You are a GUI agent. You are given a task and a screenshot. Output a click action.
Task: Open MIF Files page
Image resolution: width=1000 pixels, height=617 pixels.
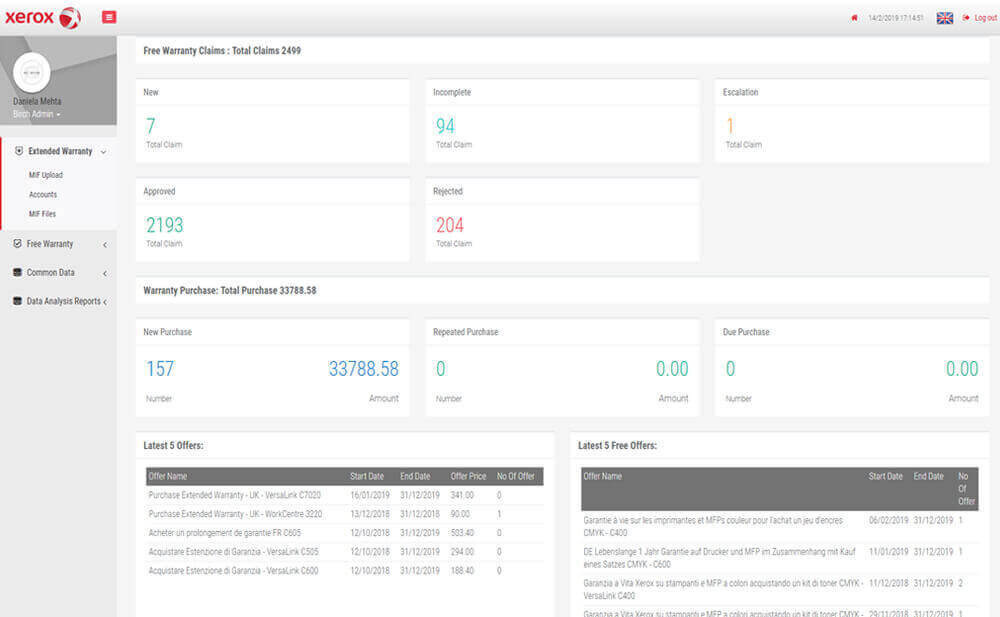(42, 214)
